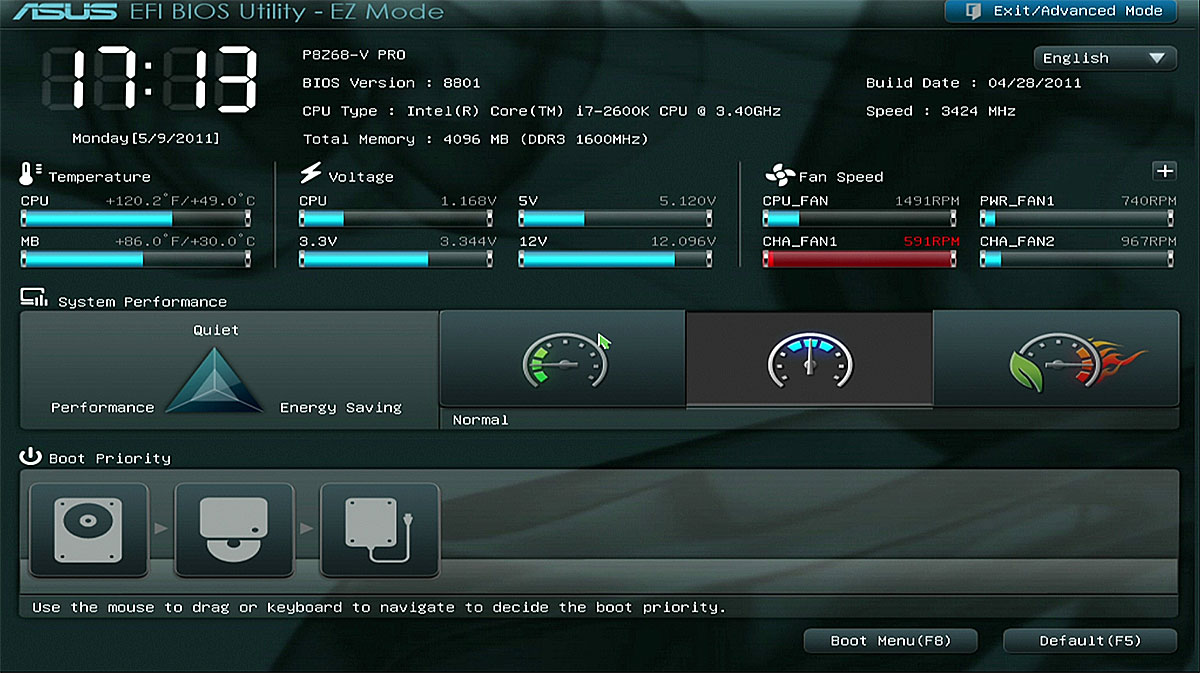The width and height of the screenshot is (1200, 673).
Task: Click the Quiet label on triangle
Action: pos(216,330)
